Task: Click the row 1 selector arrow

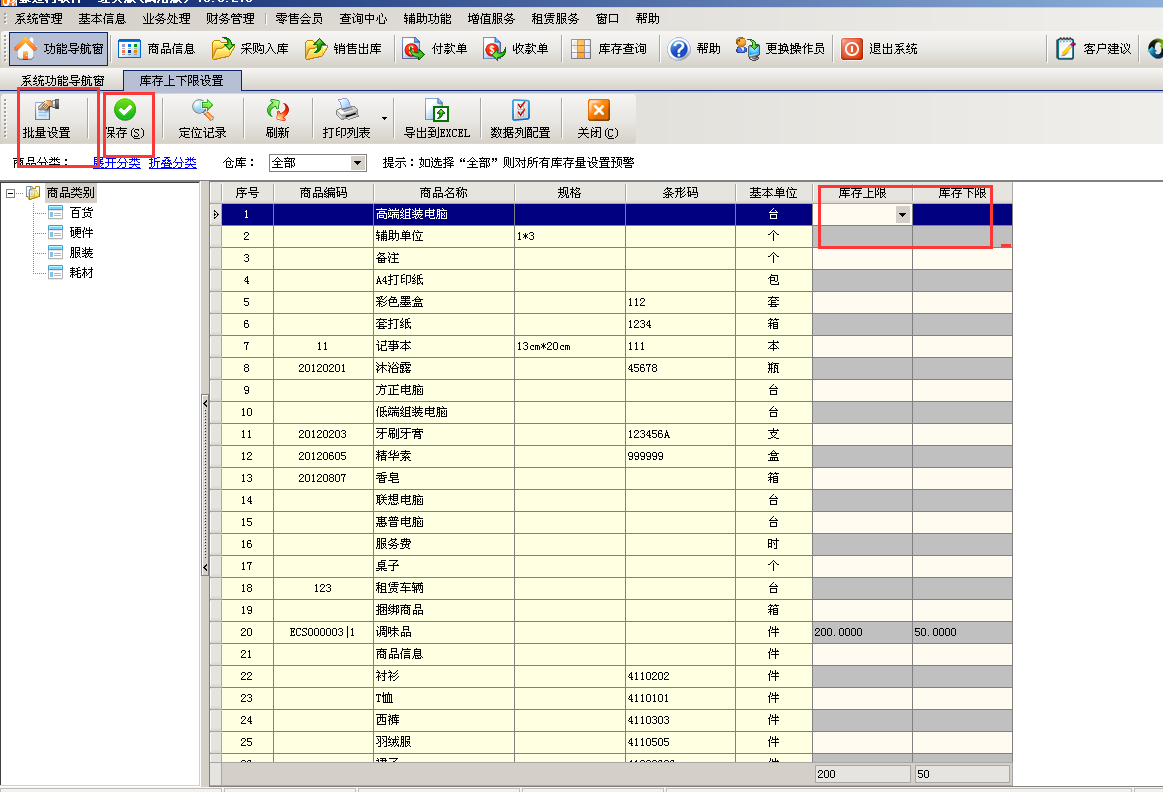Action: point(216,214)
